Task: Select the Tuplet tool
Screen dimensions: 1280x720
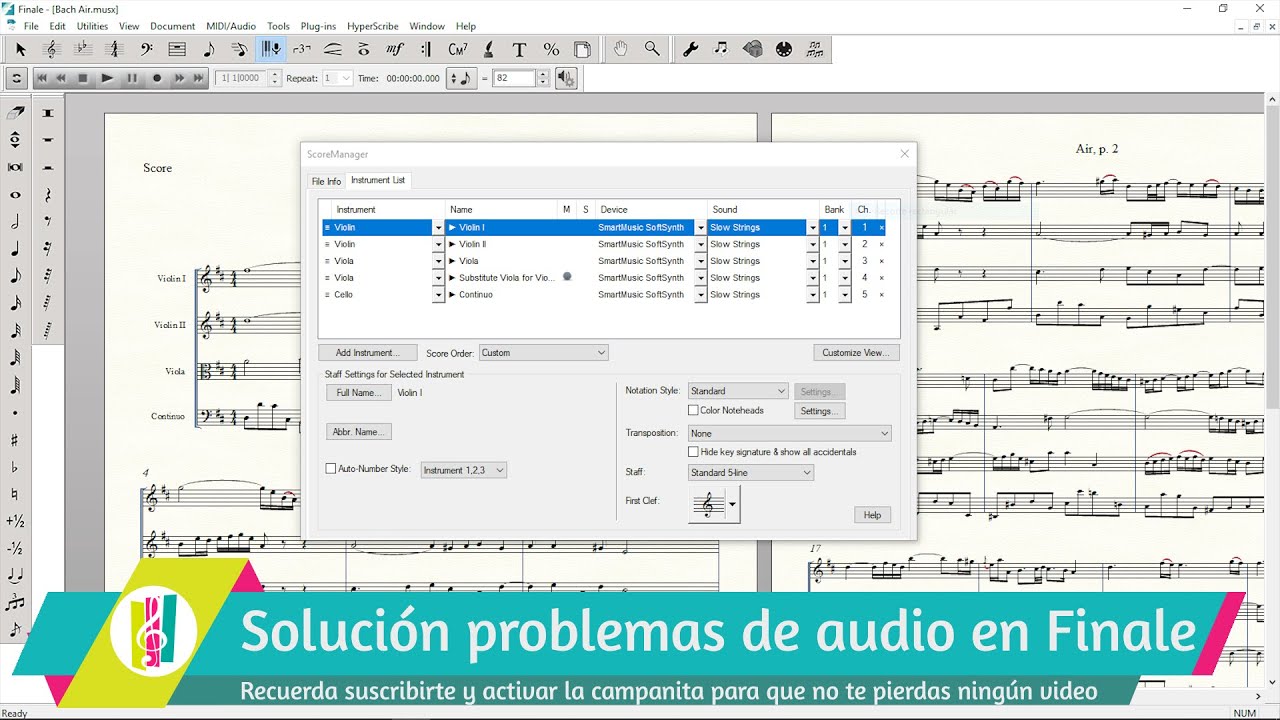Action: click(x=302, y=49)
